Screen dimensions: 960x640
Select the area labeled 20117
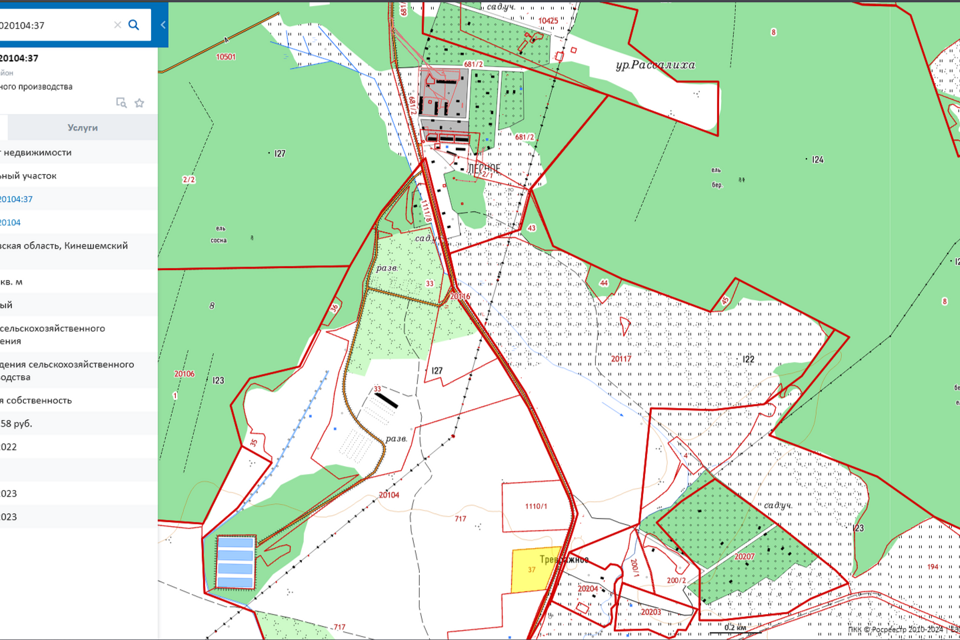click(x=623, y=359)
